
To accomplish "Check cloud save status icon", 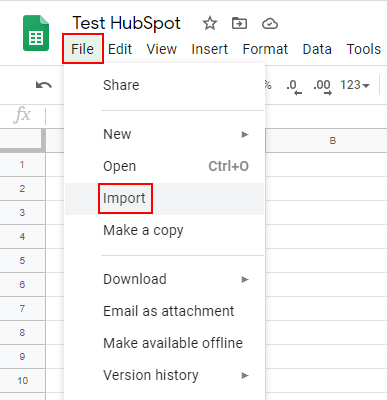I will 270,24.
